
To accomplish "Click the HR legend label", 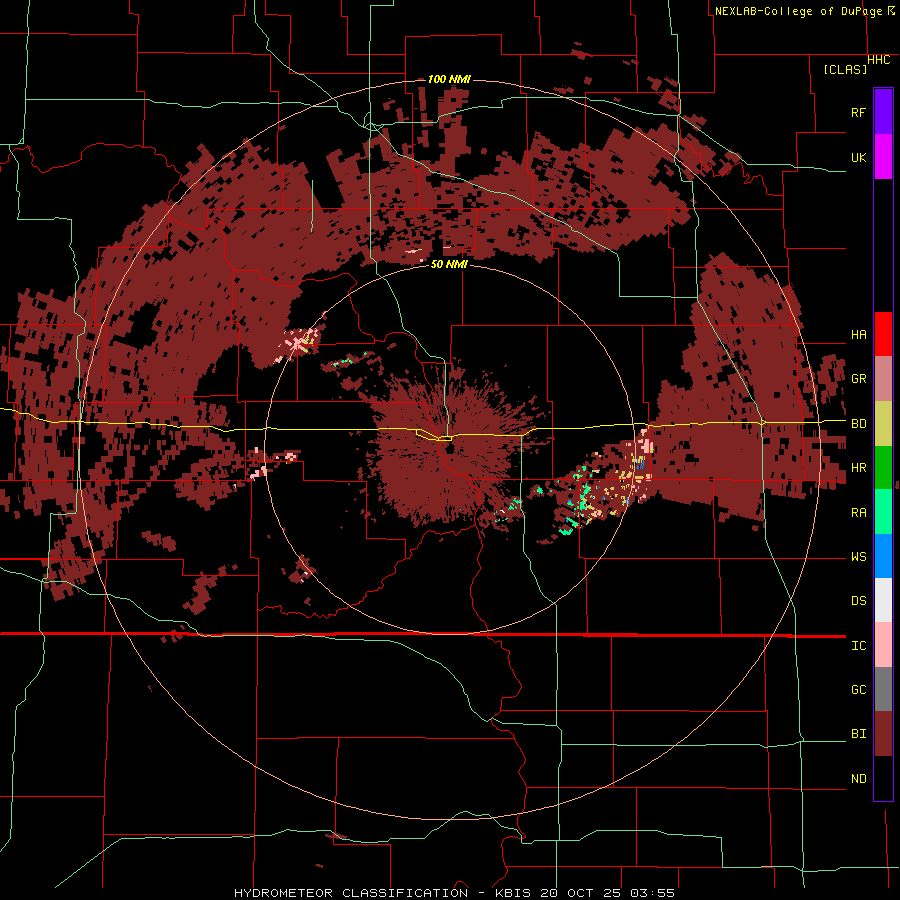I will pos(859,468).
